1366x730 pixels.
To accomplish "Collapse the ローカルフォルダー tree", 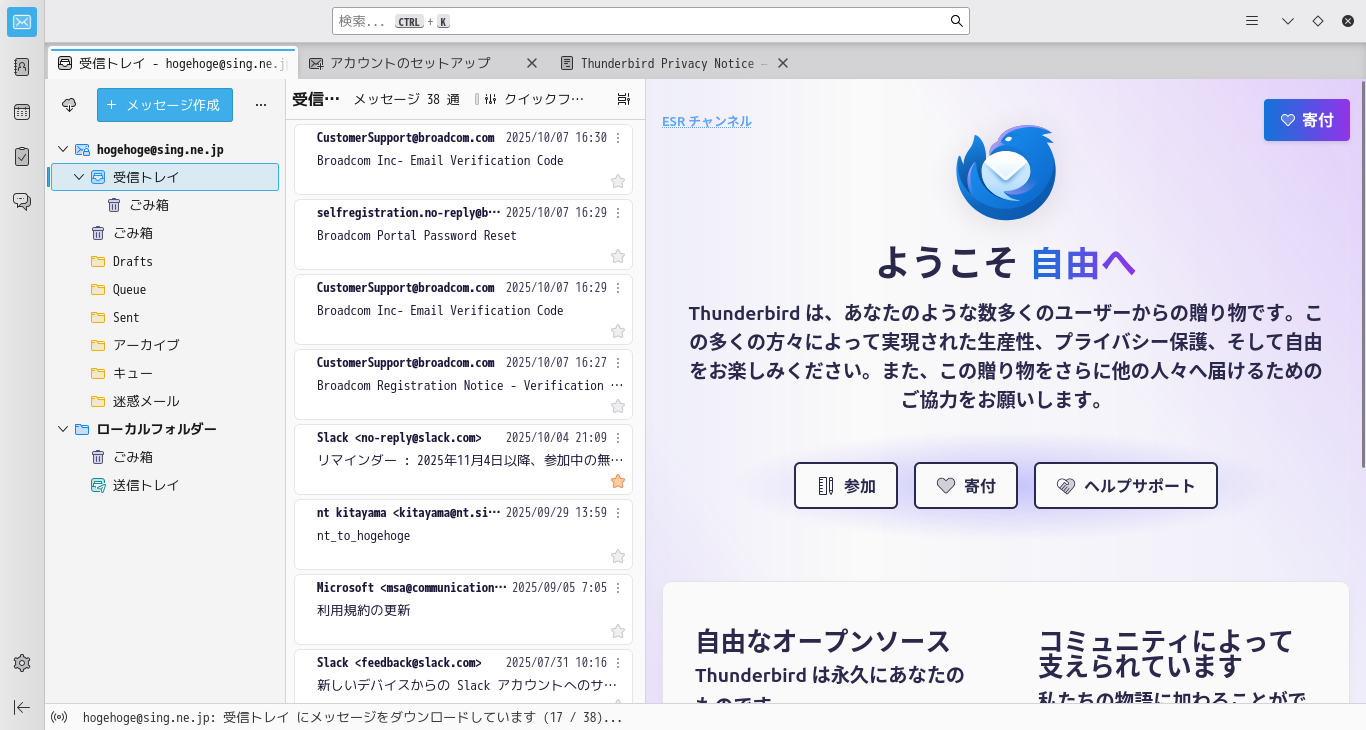I will [63, 429].
